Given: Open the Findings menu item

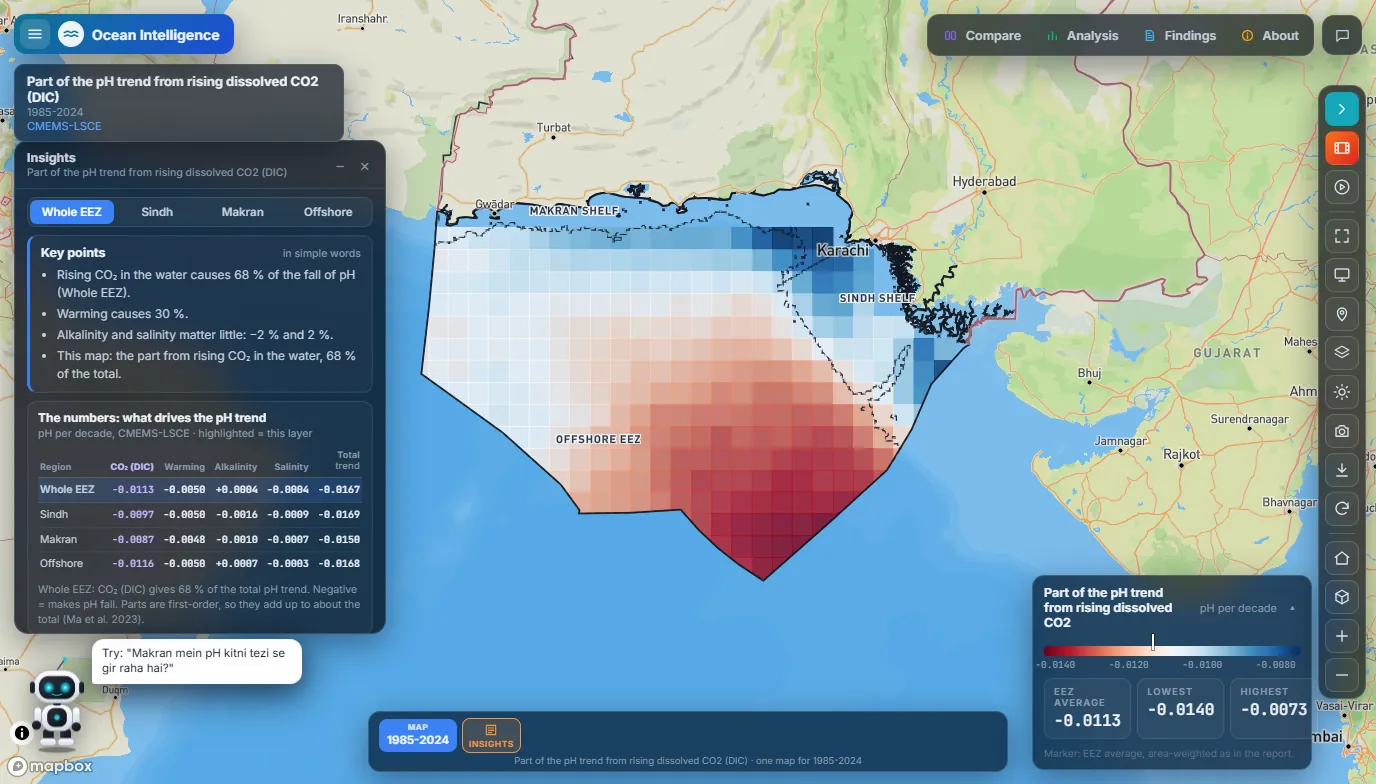Looking at the screenshot, I should coord(1180,35).
